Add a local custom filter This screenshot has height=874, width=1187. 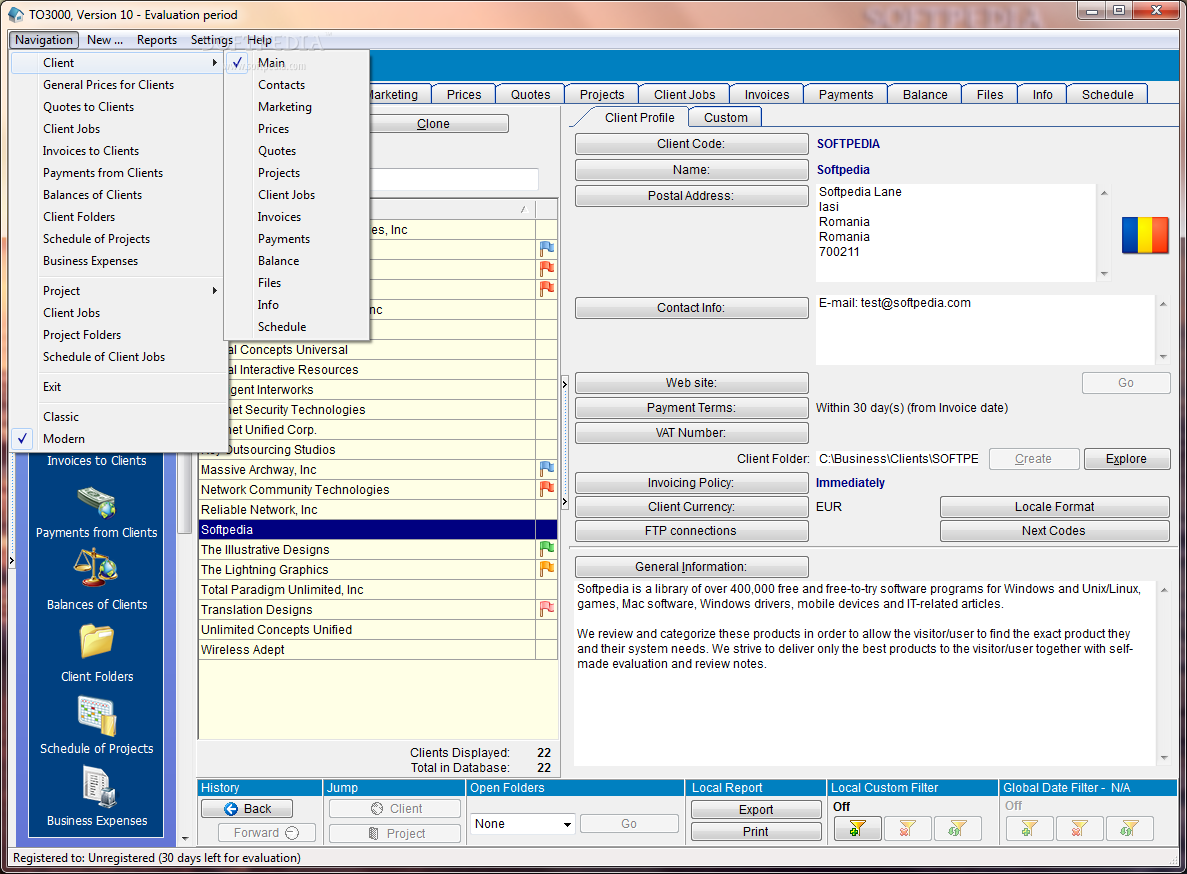(x=857, y=829)
